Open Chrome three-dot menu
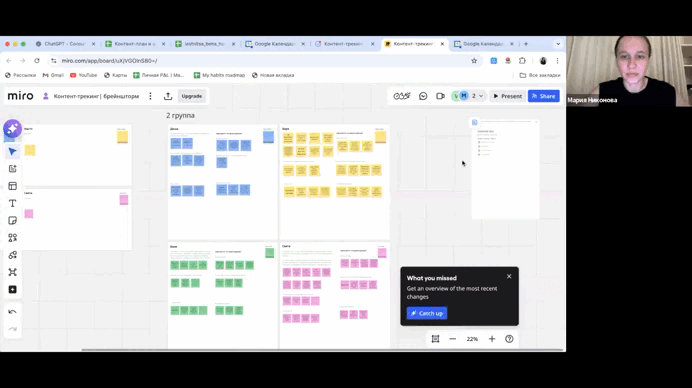This screenshot has height=388, width=692. click(x=557, y=60)
